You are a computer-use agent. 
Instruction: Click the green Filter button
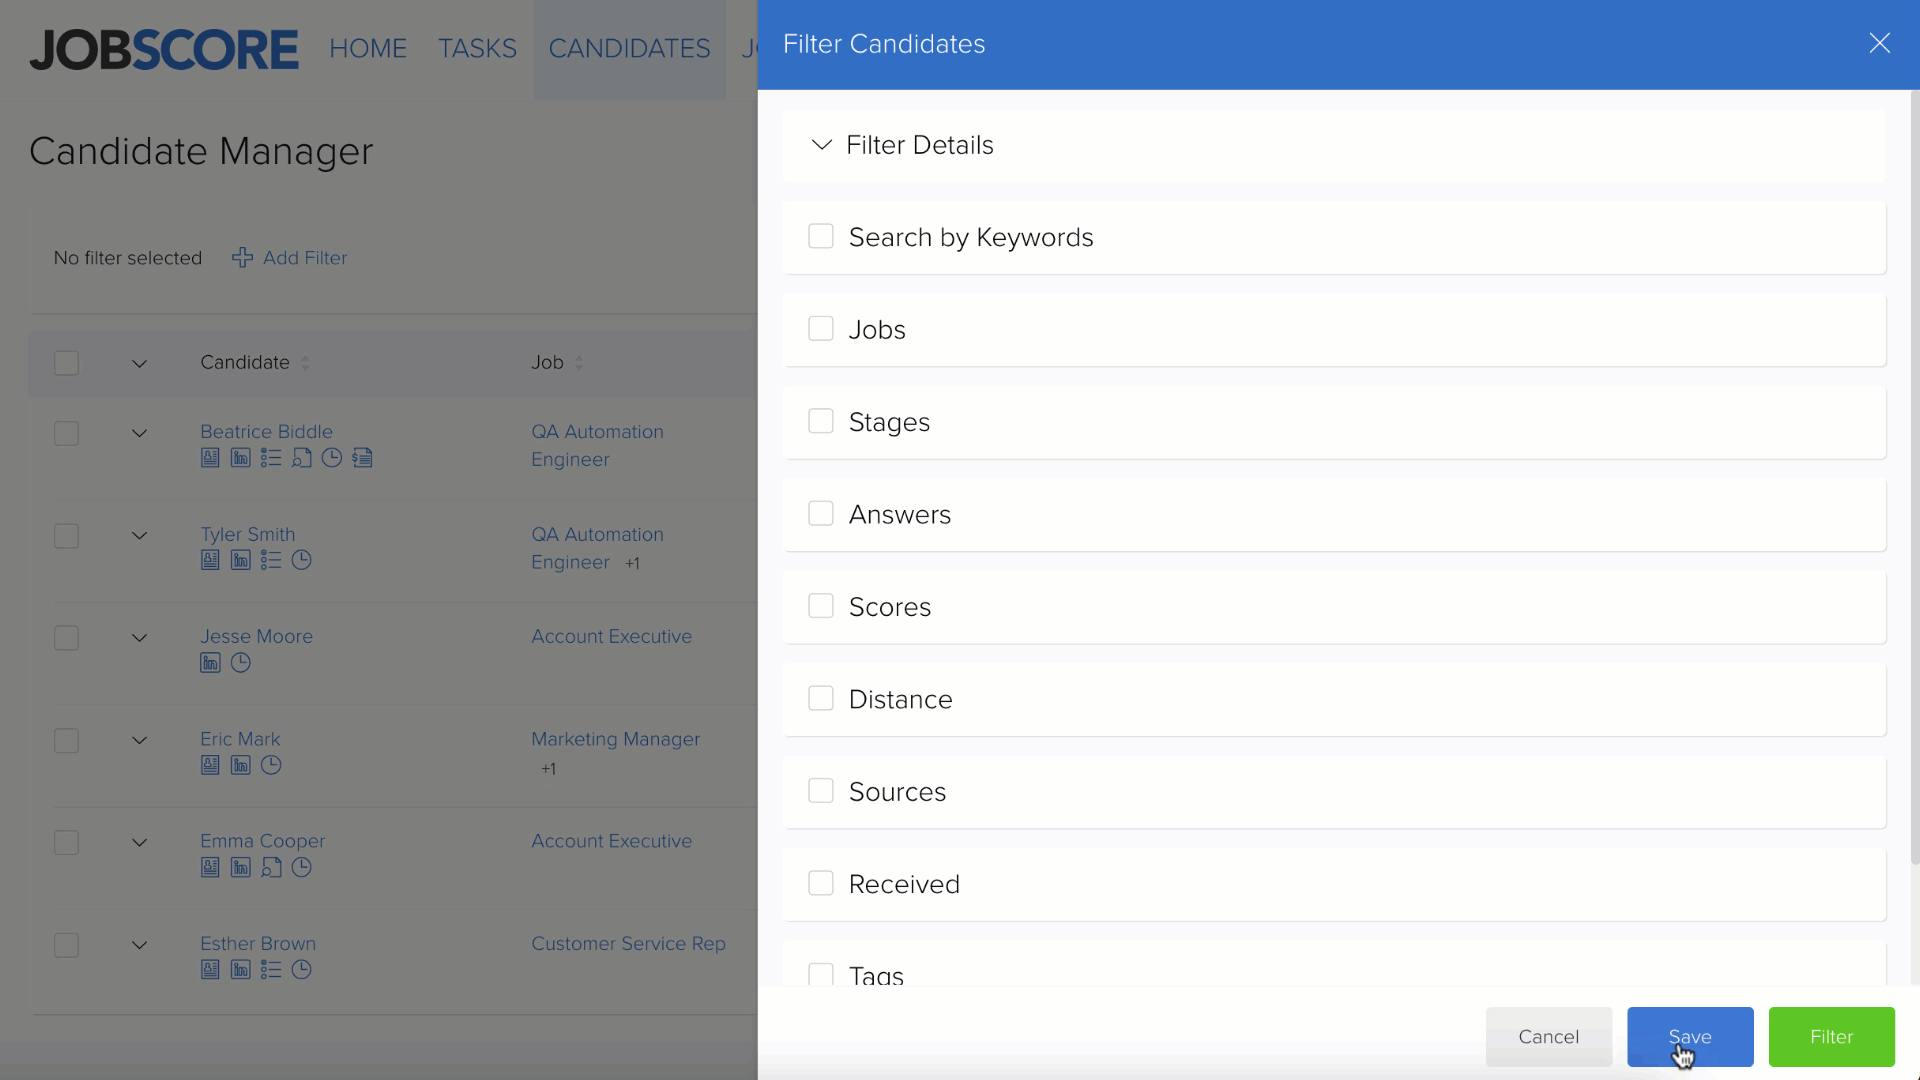click(1833, 1036)
